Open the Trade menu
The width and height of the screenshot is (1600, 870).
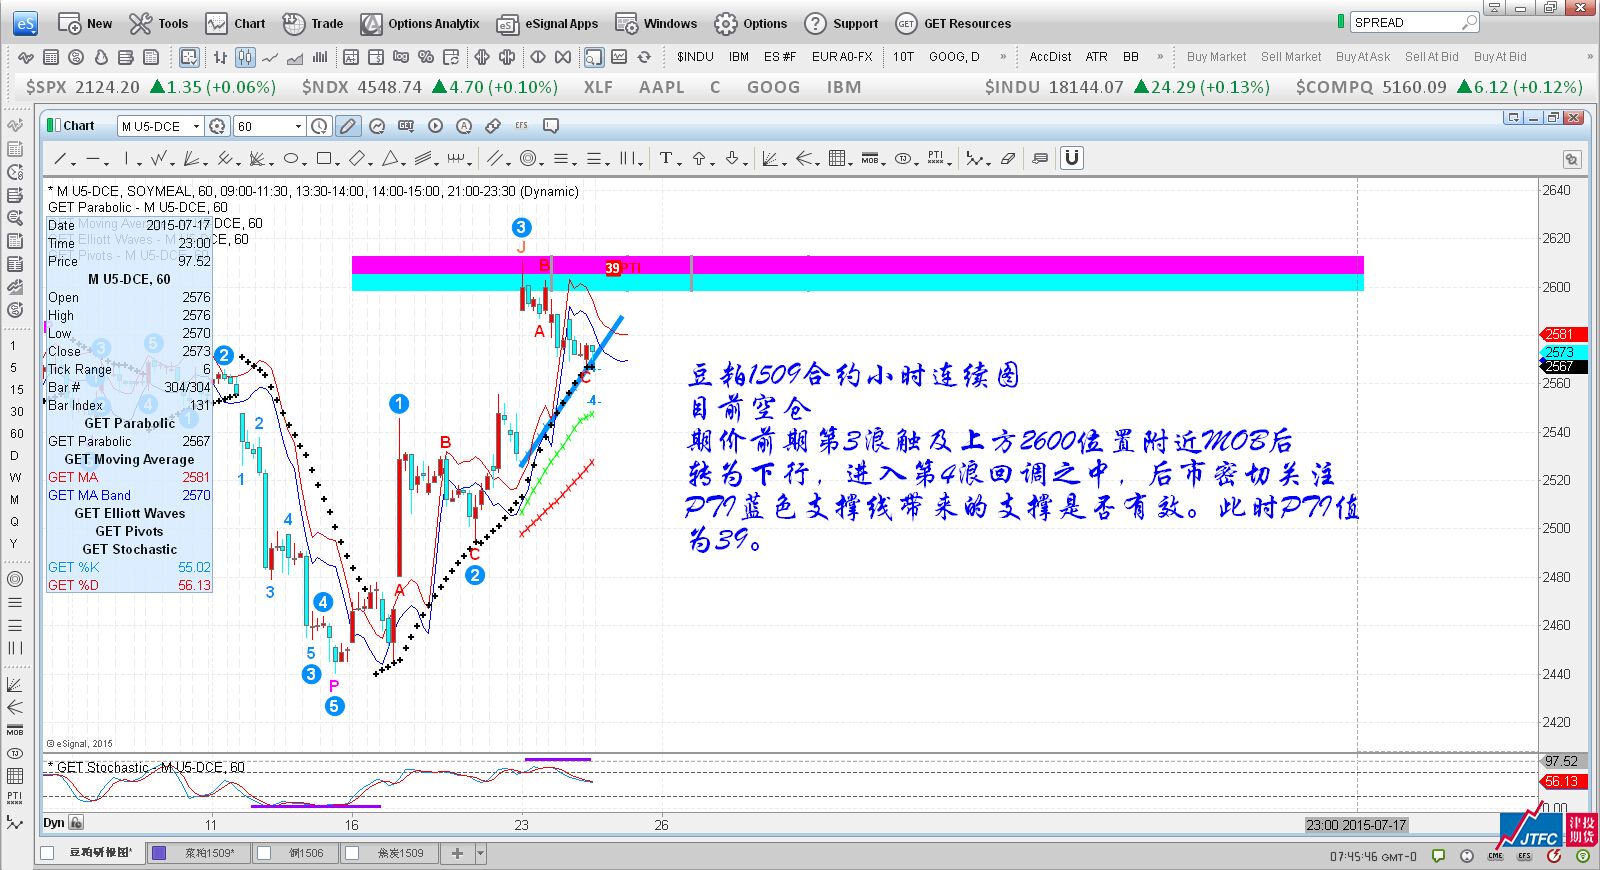[313, 23]
